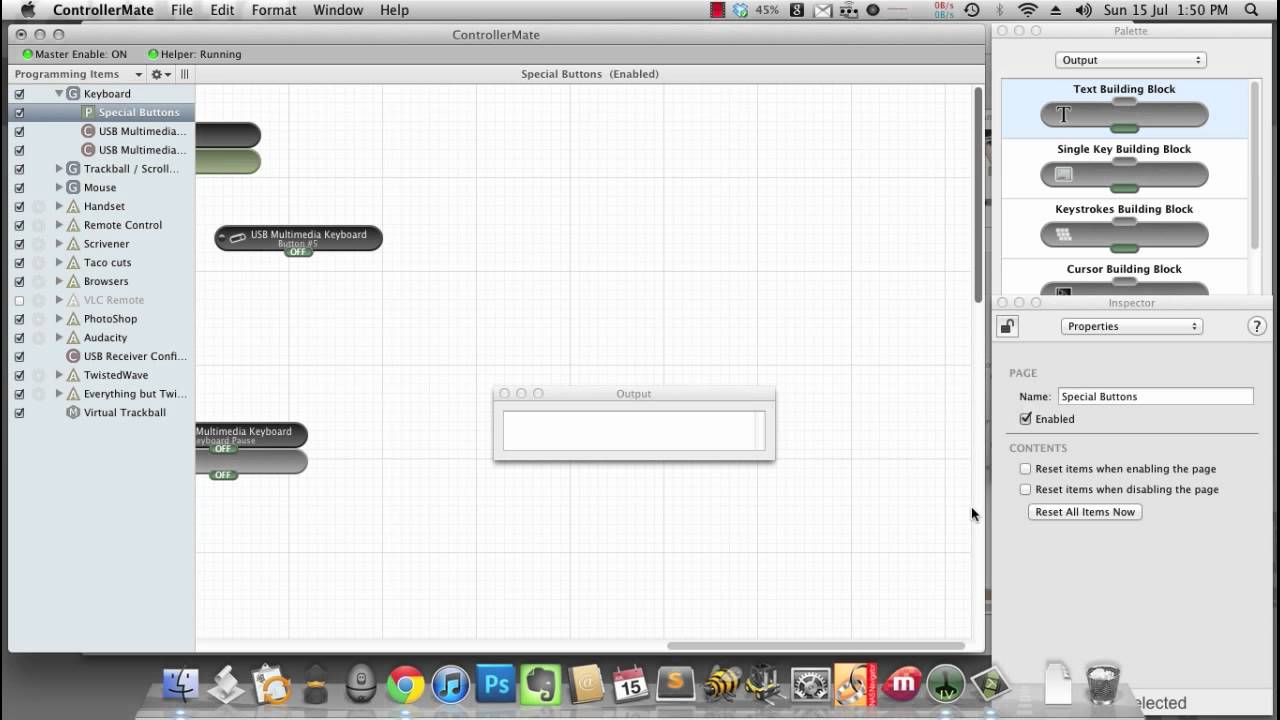Open the Inspector Properties dropdown
The width and height of the screenshot is (1280, 720).
click(1131, 326)
